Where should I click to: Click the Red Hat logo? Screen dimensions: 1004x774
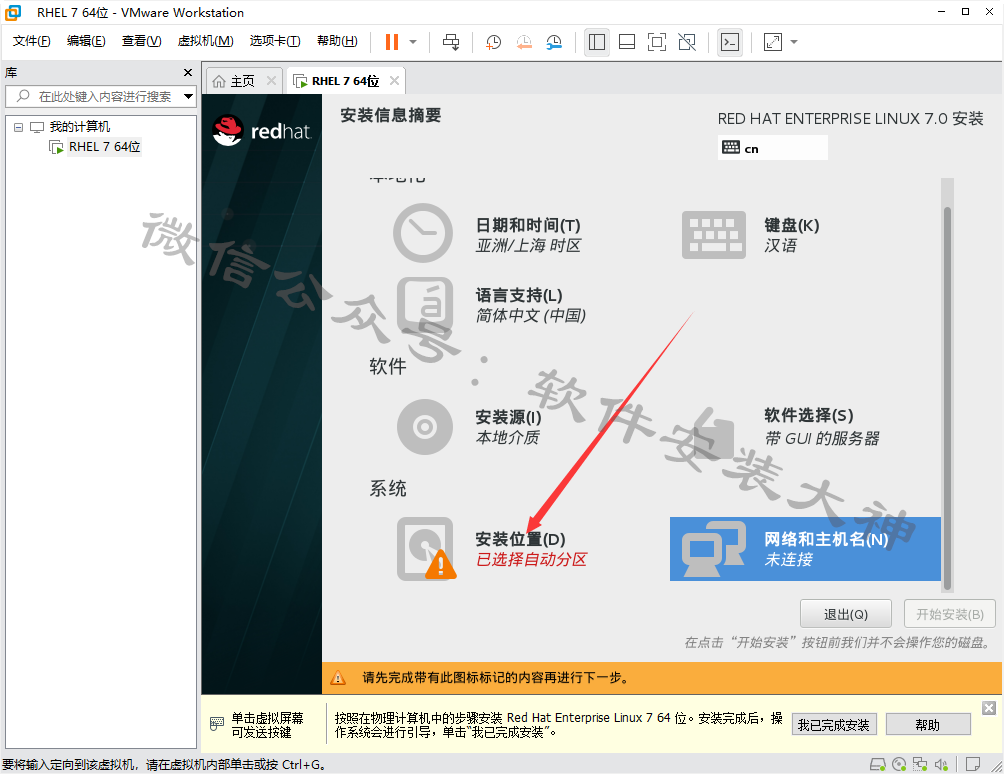(x=262, y=131)
